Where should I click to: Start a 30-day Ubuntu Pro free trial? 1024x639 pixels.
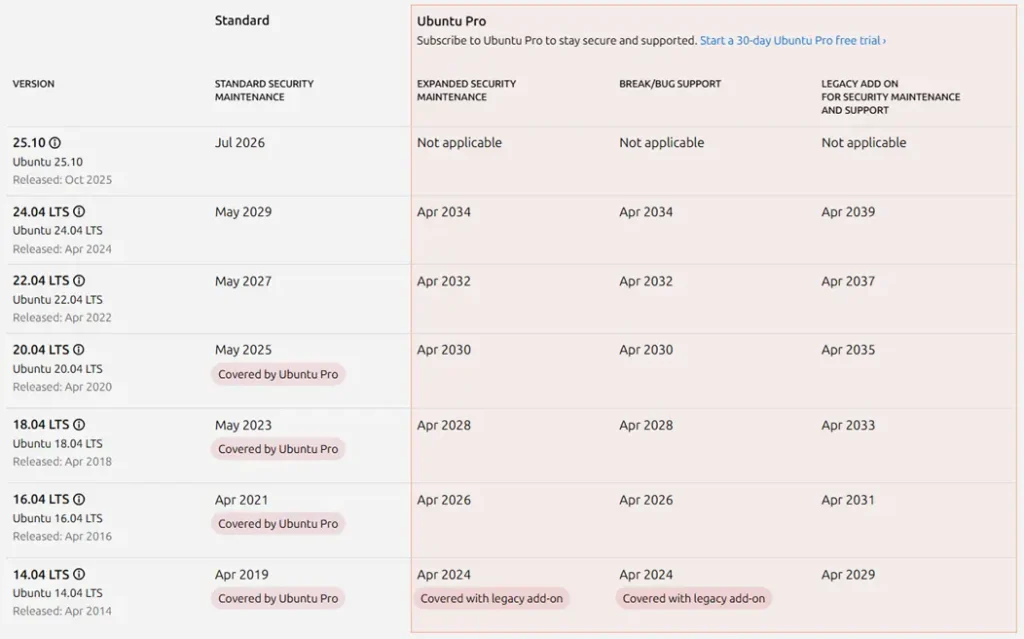pos(792,41)
